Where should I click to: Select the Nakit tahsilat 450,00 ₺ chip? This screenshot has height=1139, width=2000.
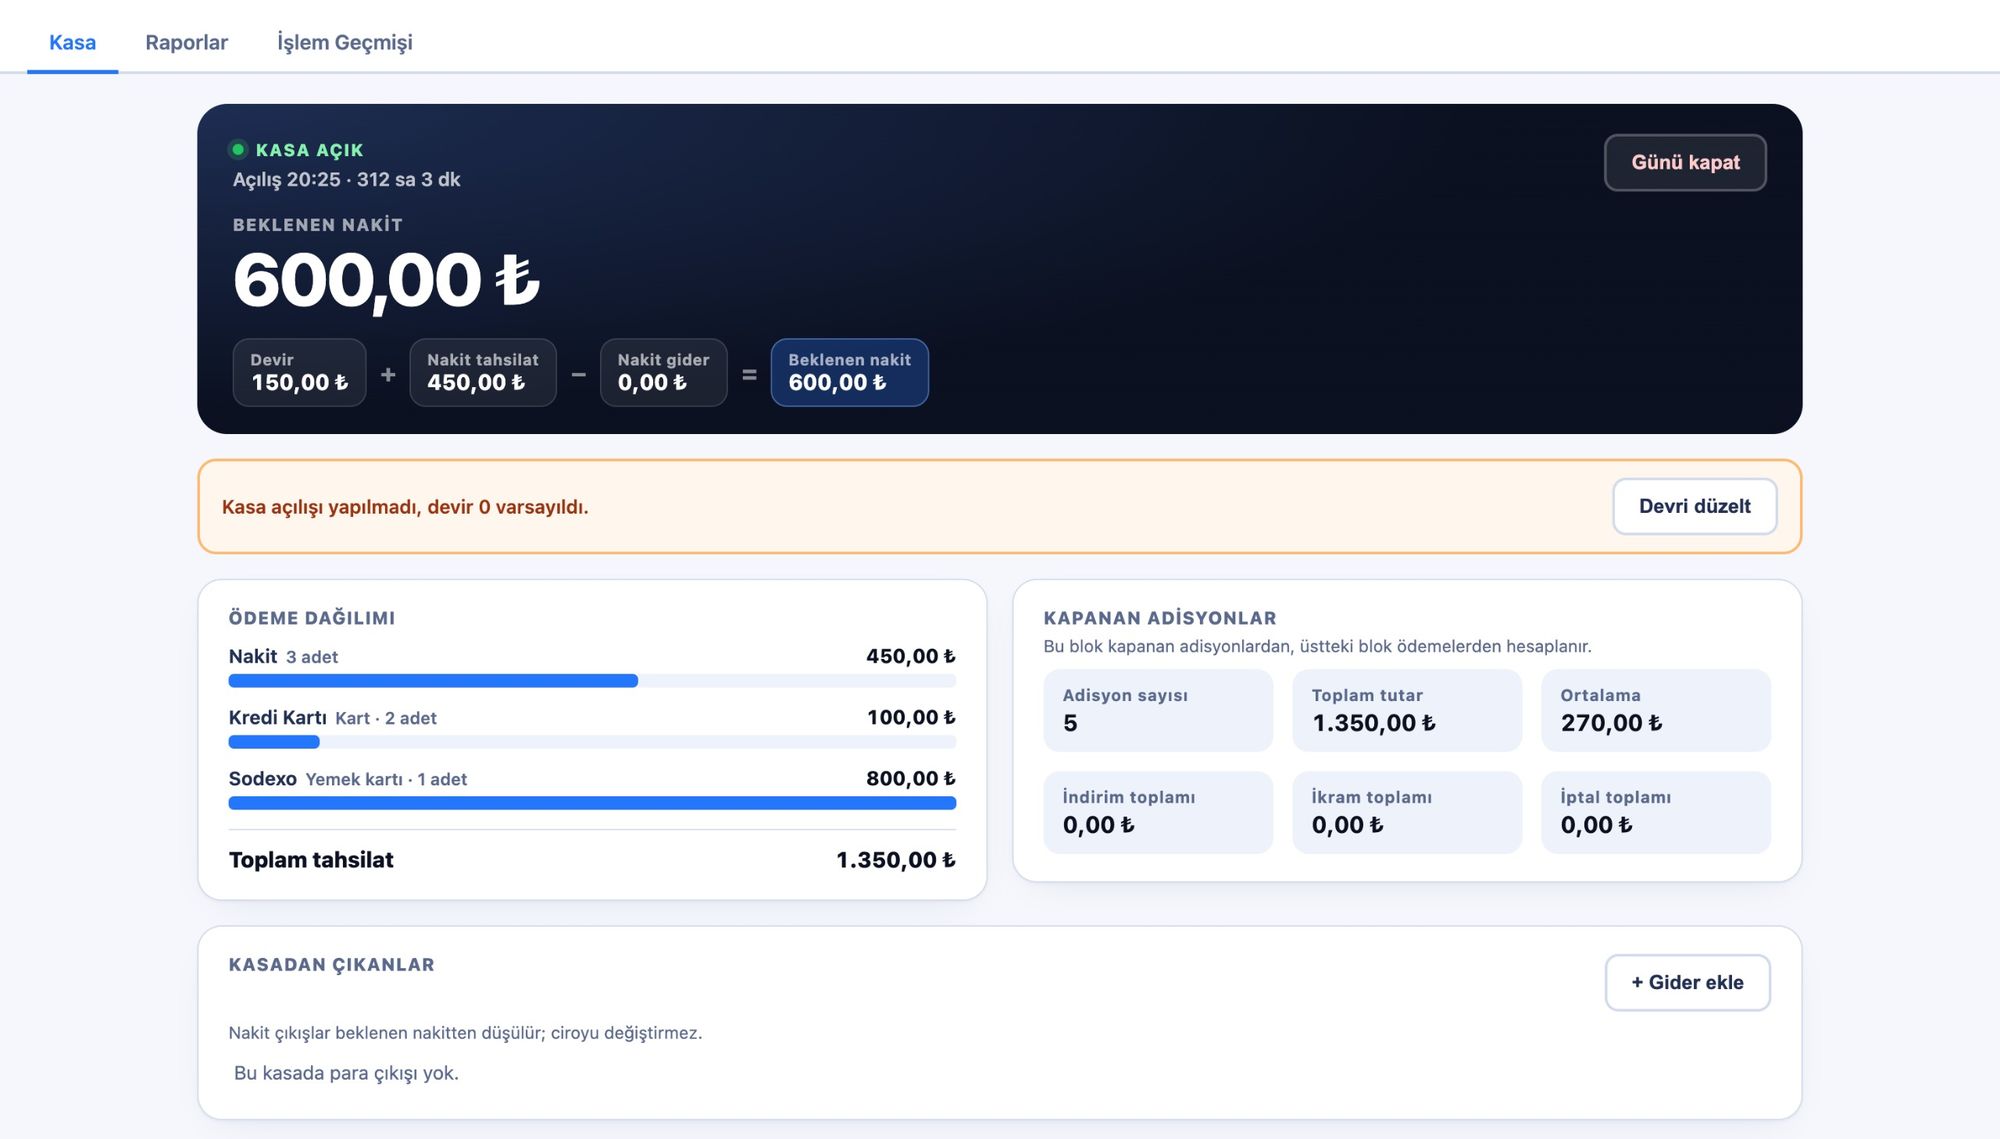[x=482, y=372]
